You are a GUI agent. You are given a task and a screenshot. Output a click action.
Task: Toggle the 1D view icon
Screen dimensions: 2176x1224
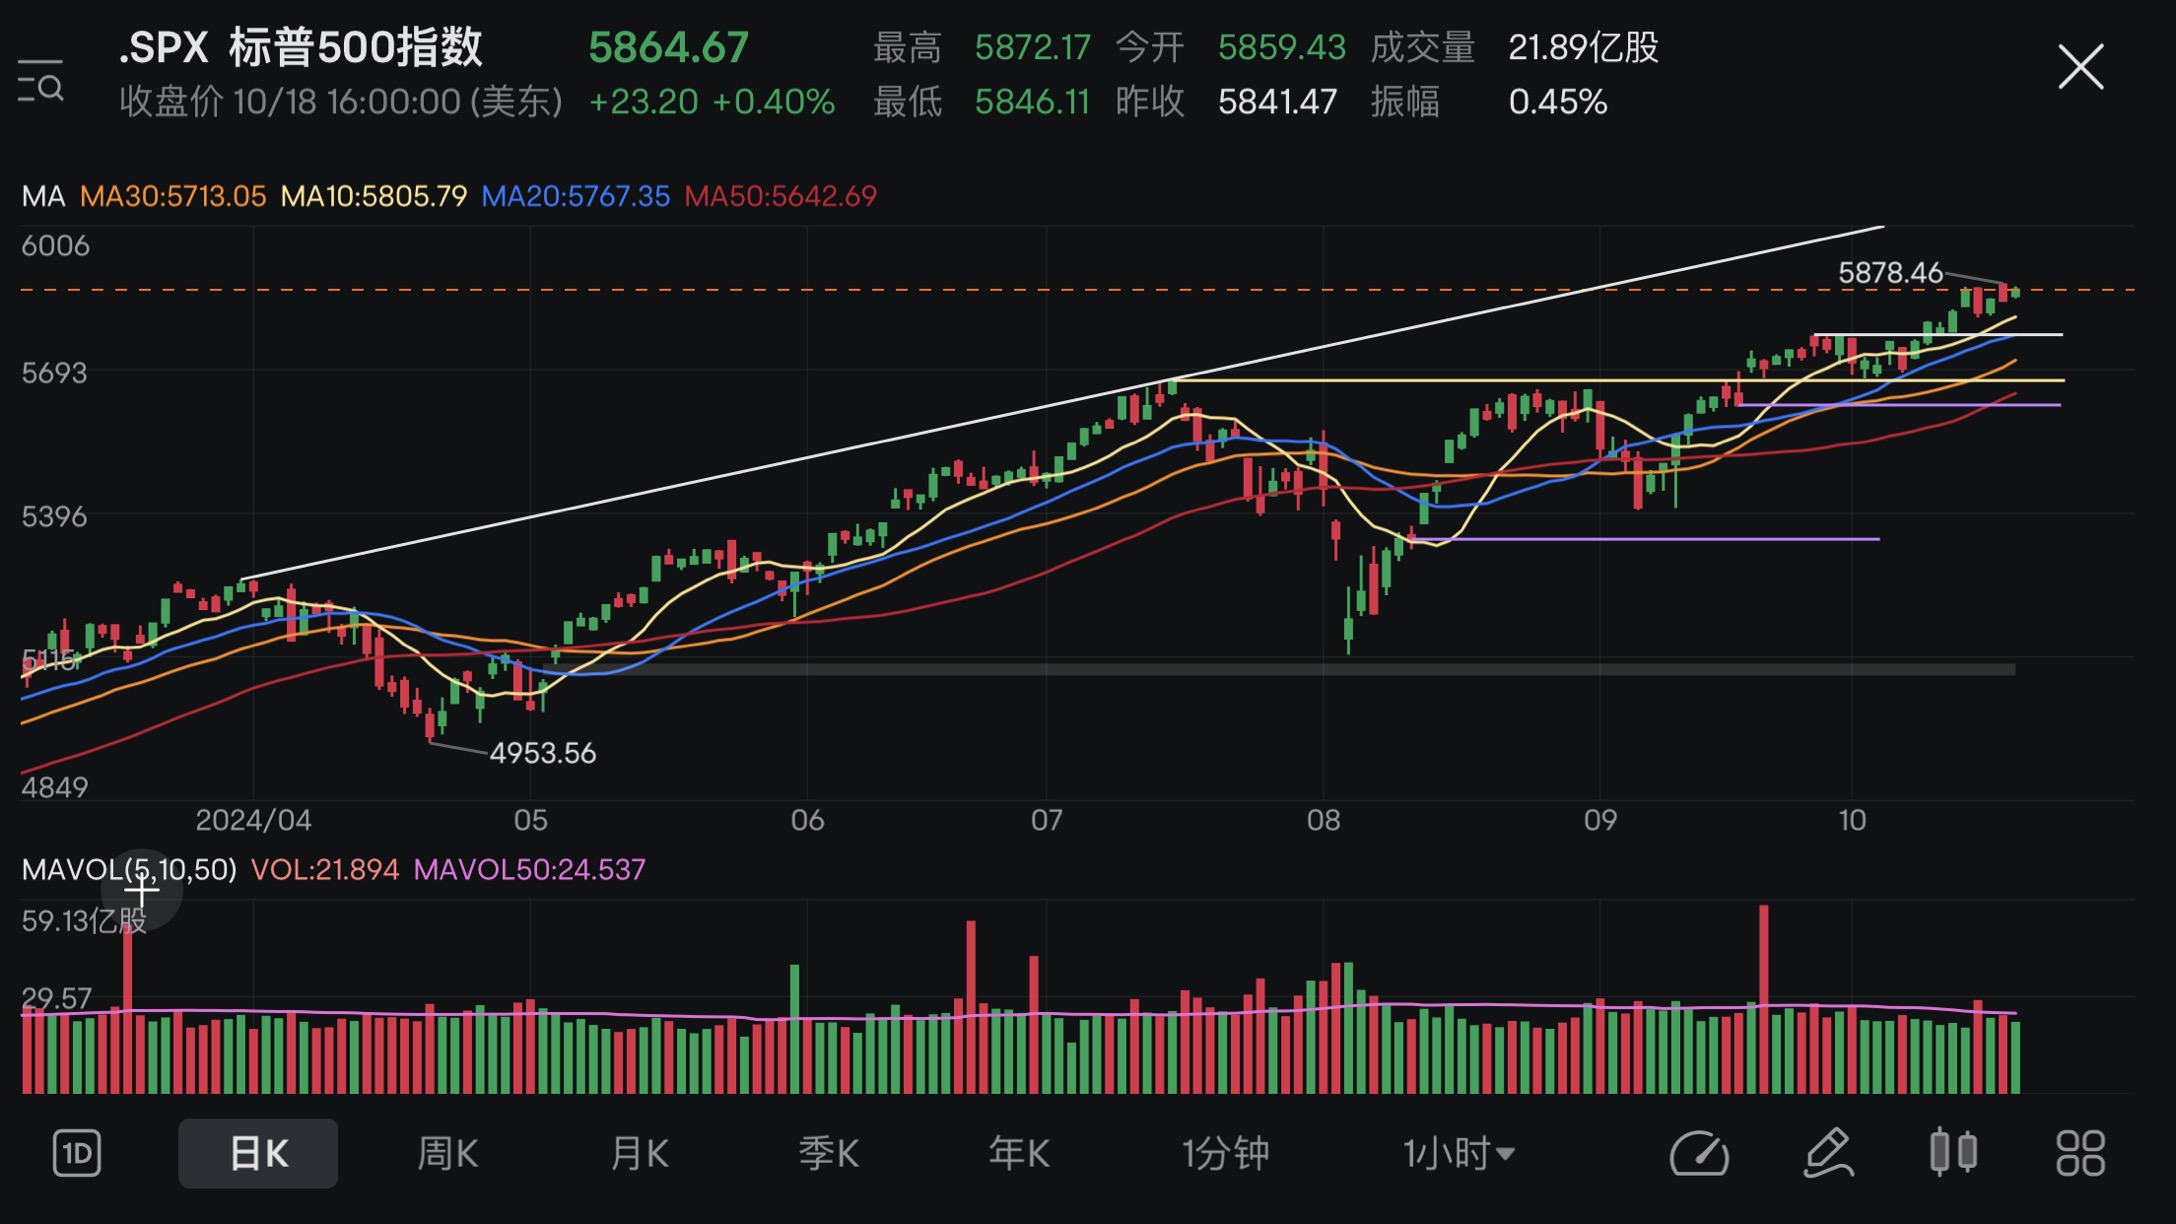(x=77, y=1154)
